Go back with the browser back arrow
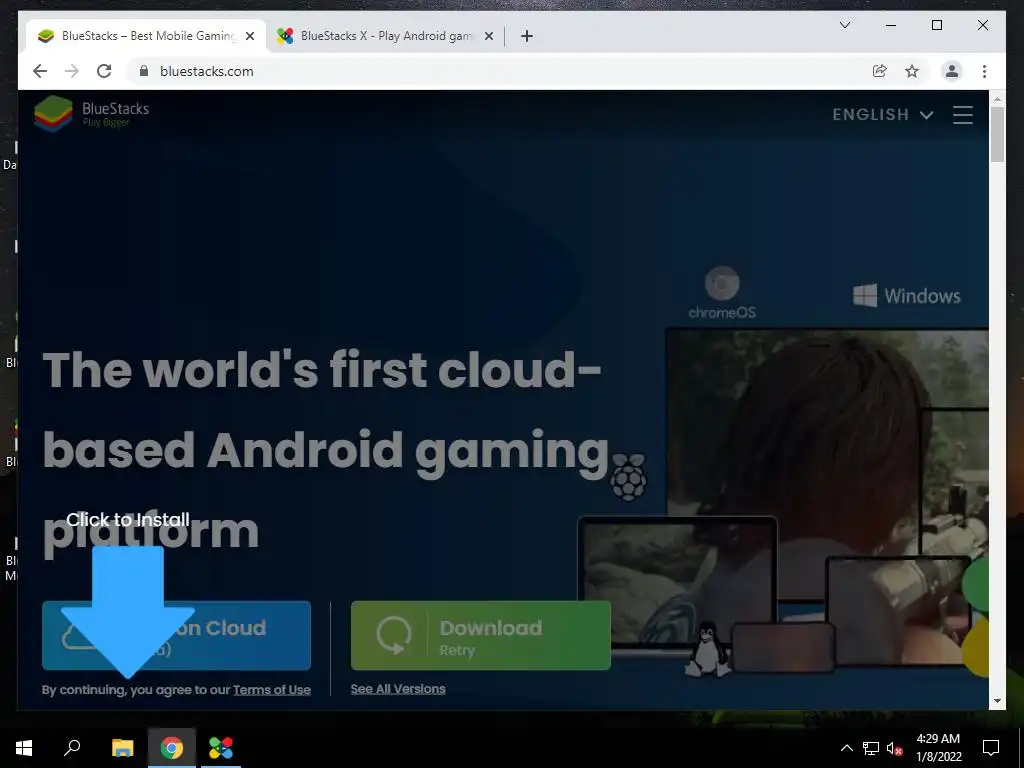The image size is (1024, 768). (x=40, y=71)
